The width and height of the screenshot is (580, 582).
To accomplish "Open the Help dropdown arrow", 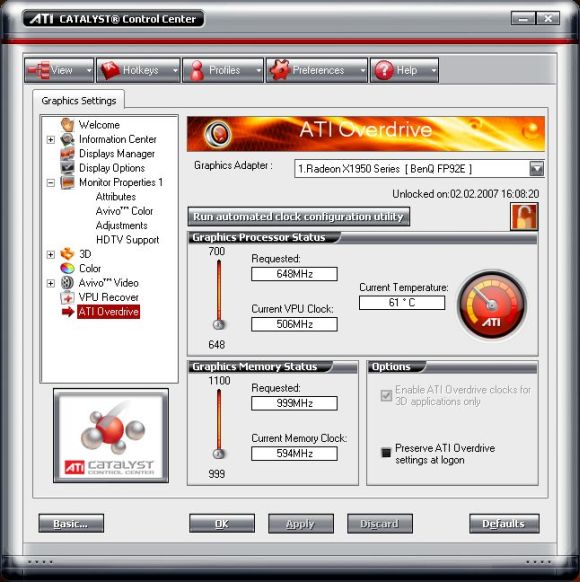I will point(433,70).
